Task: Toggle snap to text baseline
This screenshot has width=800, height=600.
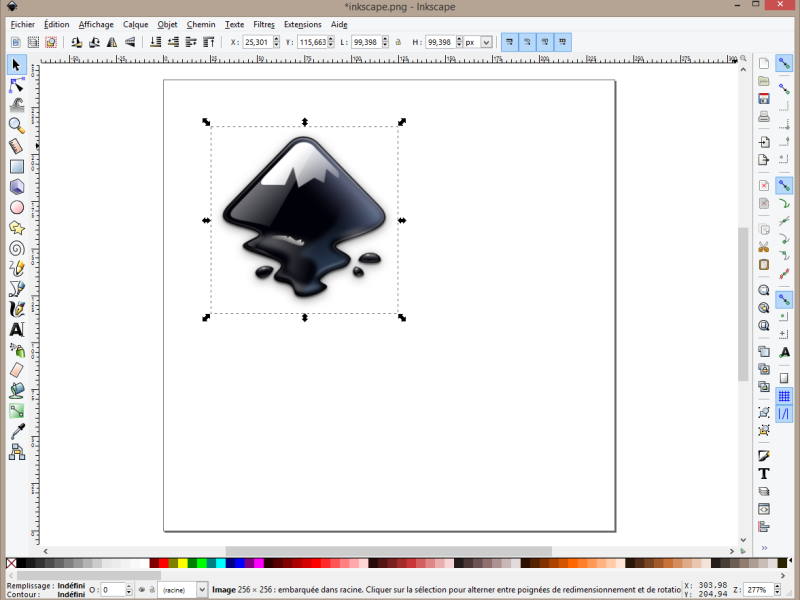Action: click(784, 352)
